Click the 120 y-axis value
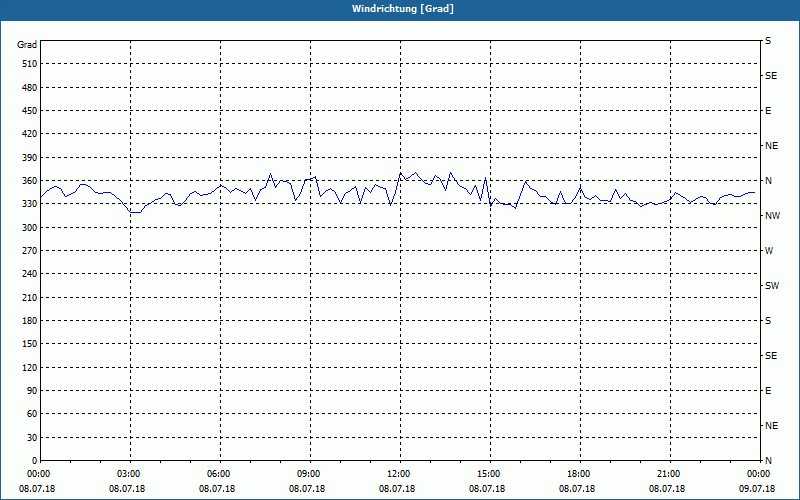The height and width of the screenshot is (500, 800). 30,367
